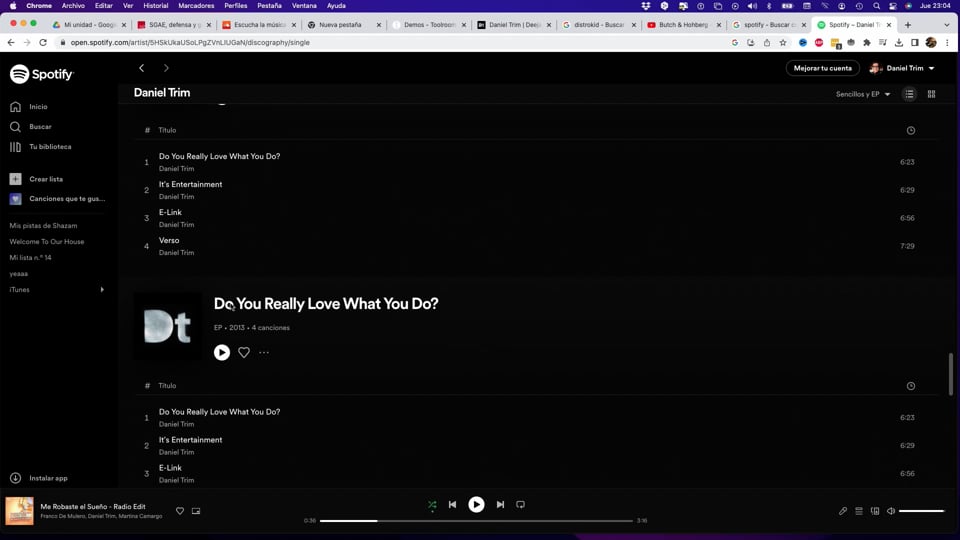Open macOS Spotlight search icon
Image resolution: width=960 pixels, height=540 pixels.
[x=876, y=6]
